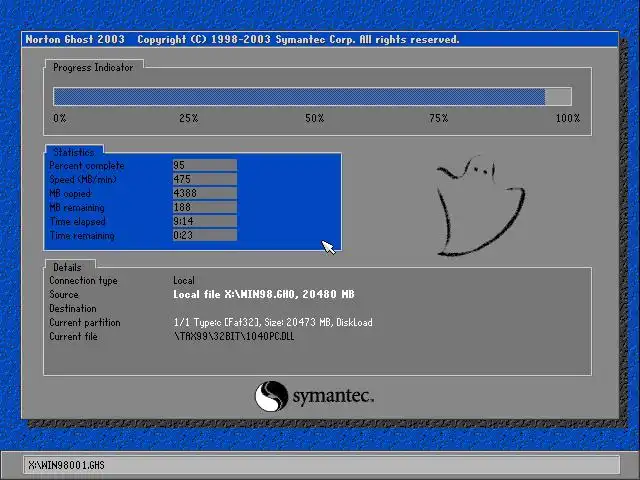Click the Time remaining value 0:23

click(x=204, y=235)
